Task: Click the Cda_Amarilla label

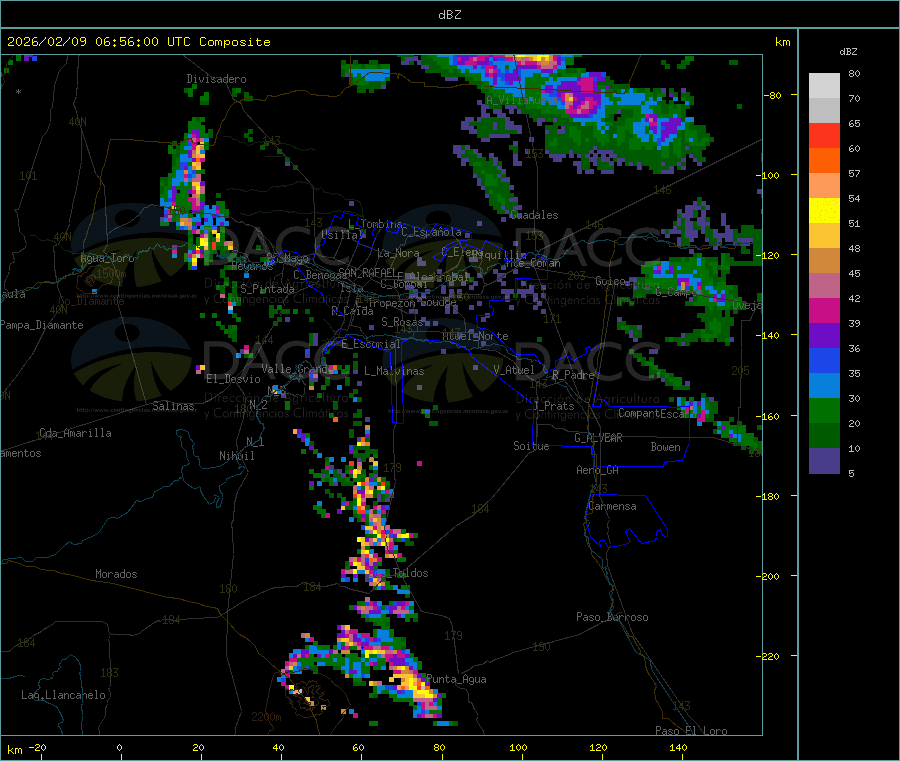Action: (x=75, y=433)
